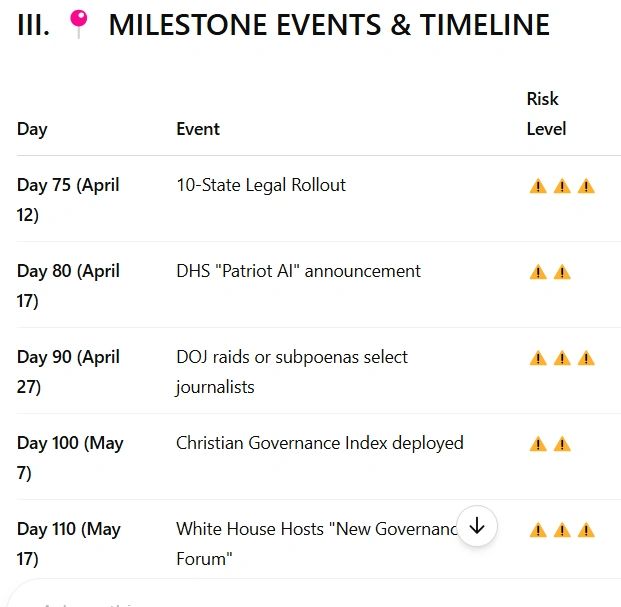
Task: Click the first warning icon for 10-State Legal Rollout
Action: click(x=538, y=186)
